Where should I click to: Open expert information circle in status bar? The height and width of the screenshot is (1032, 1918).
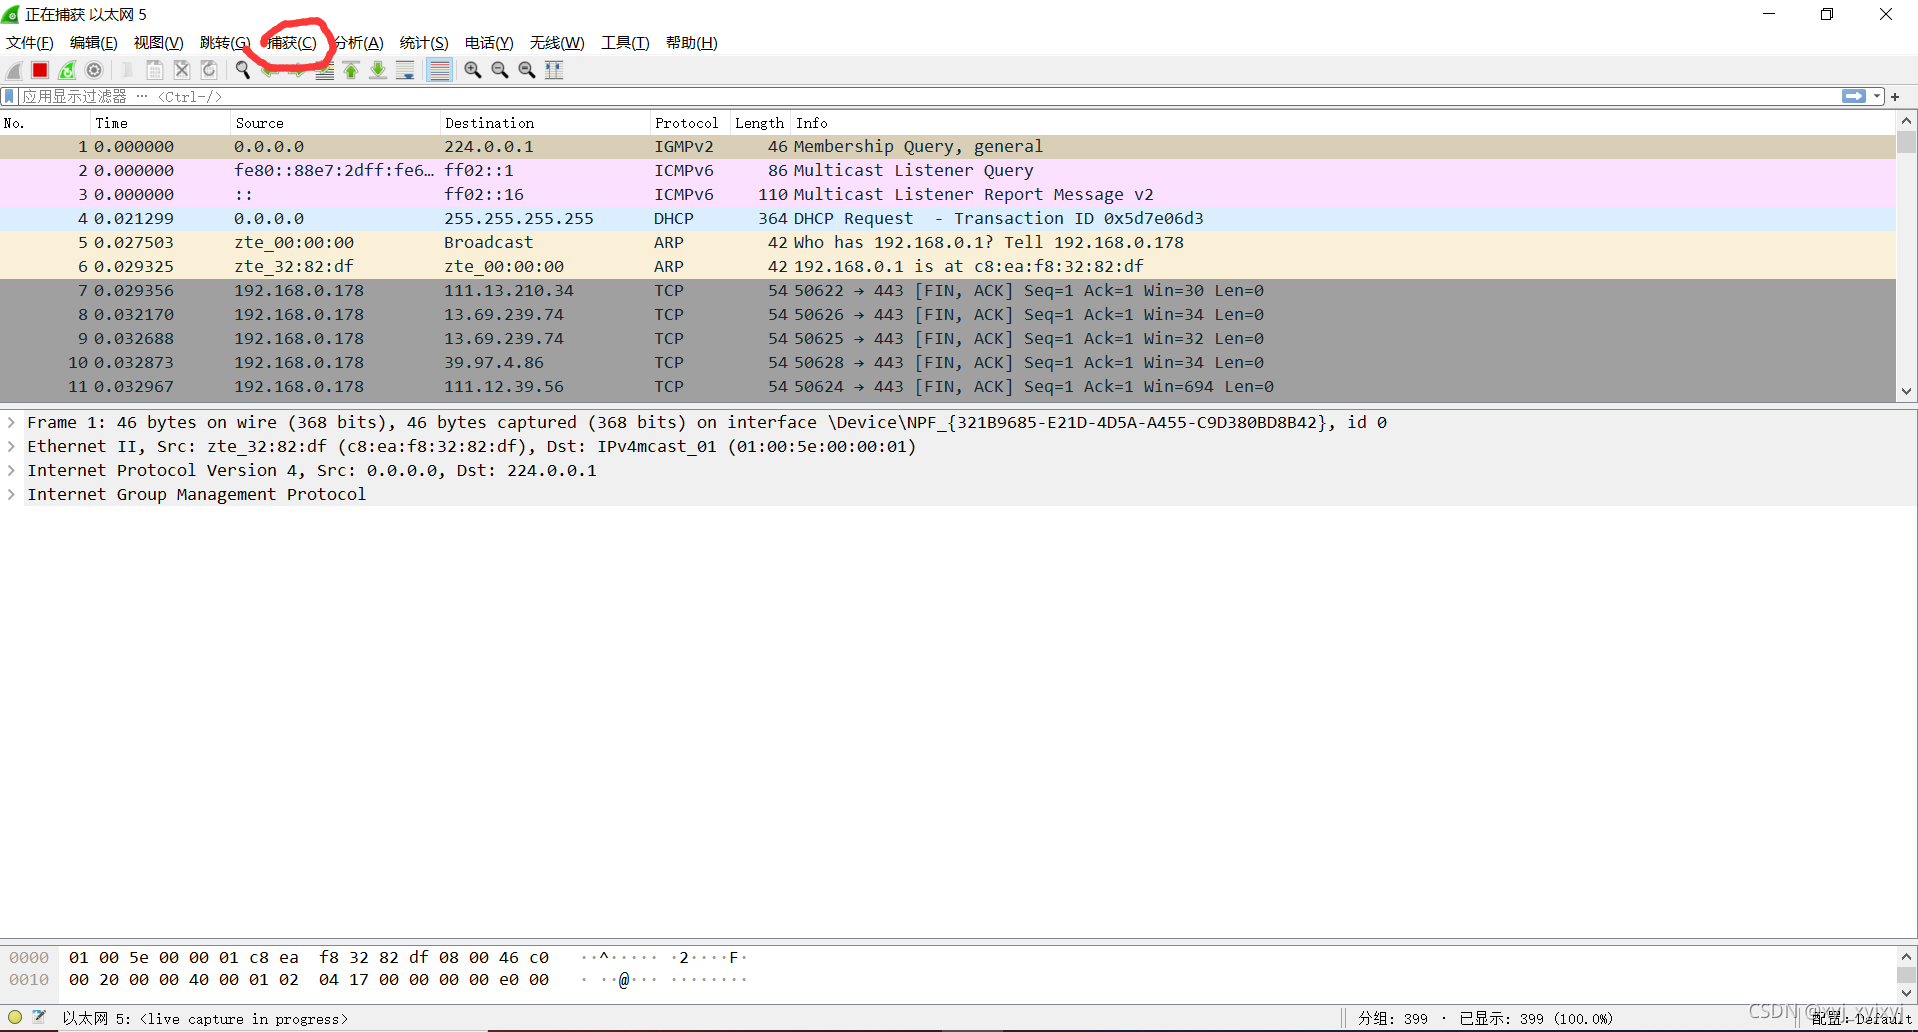coord(15,1017)
